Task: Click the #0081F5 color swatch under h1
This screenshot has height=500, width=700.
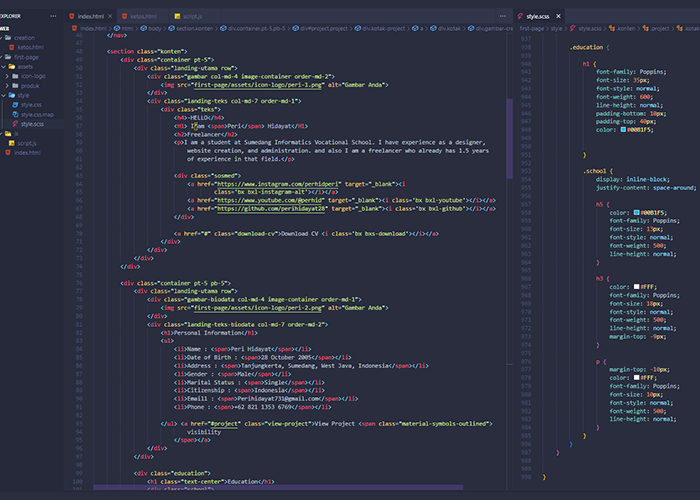Action: pos(623,129)
